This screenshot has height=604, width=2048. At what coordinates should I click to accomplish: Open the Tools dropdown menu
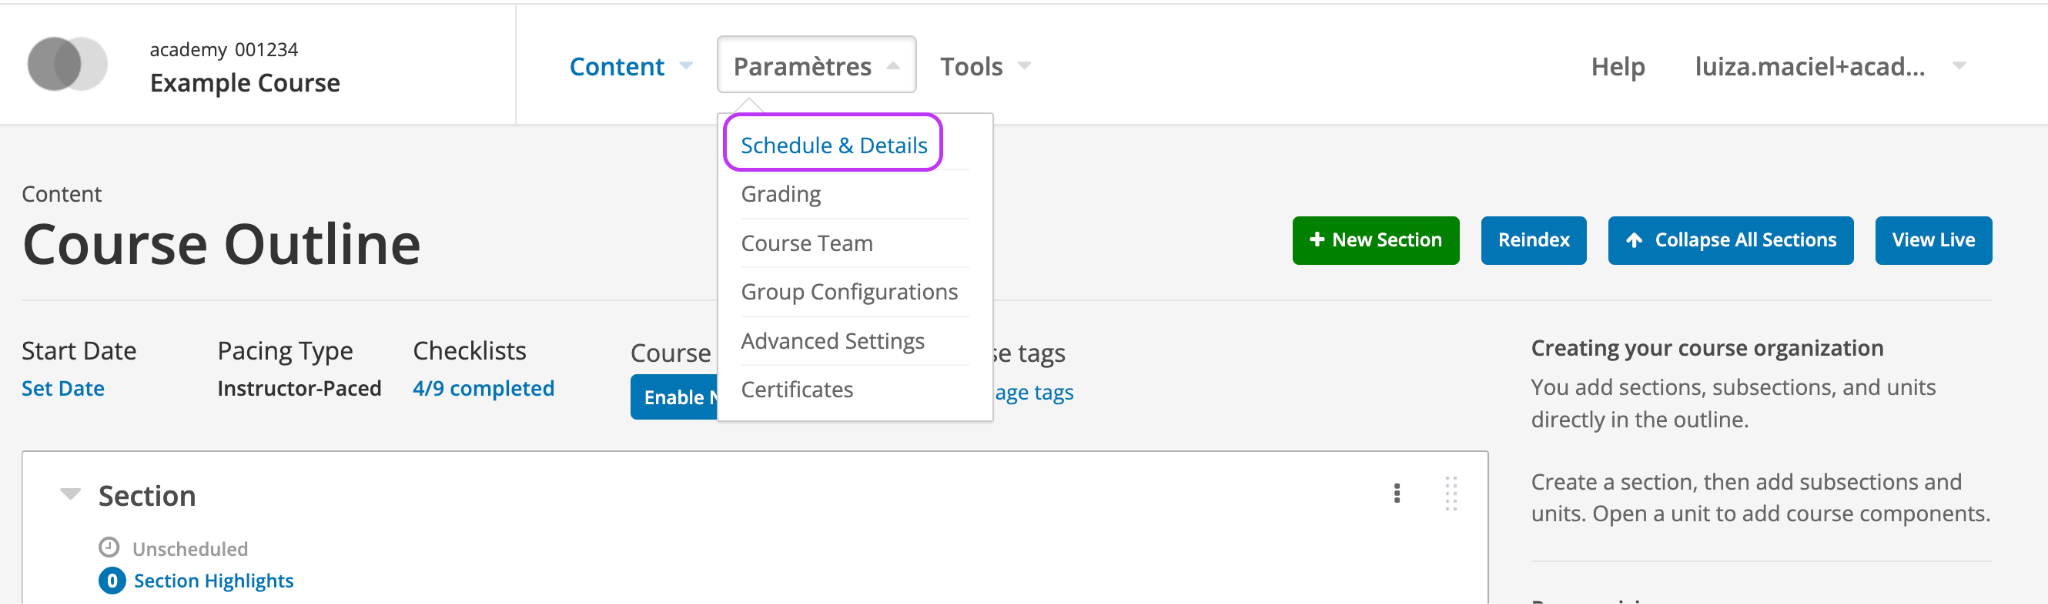point(986,66)
